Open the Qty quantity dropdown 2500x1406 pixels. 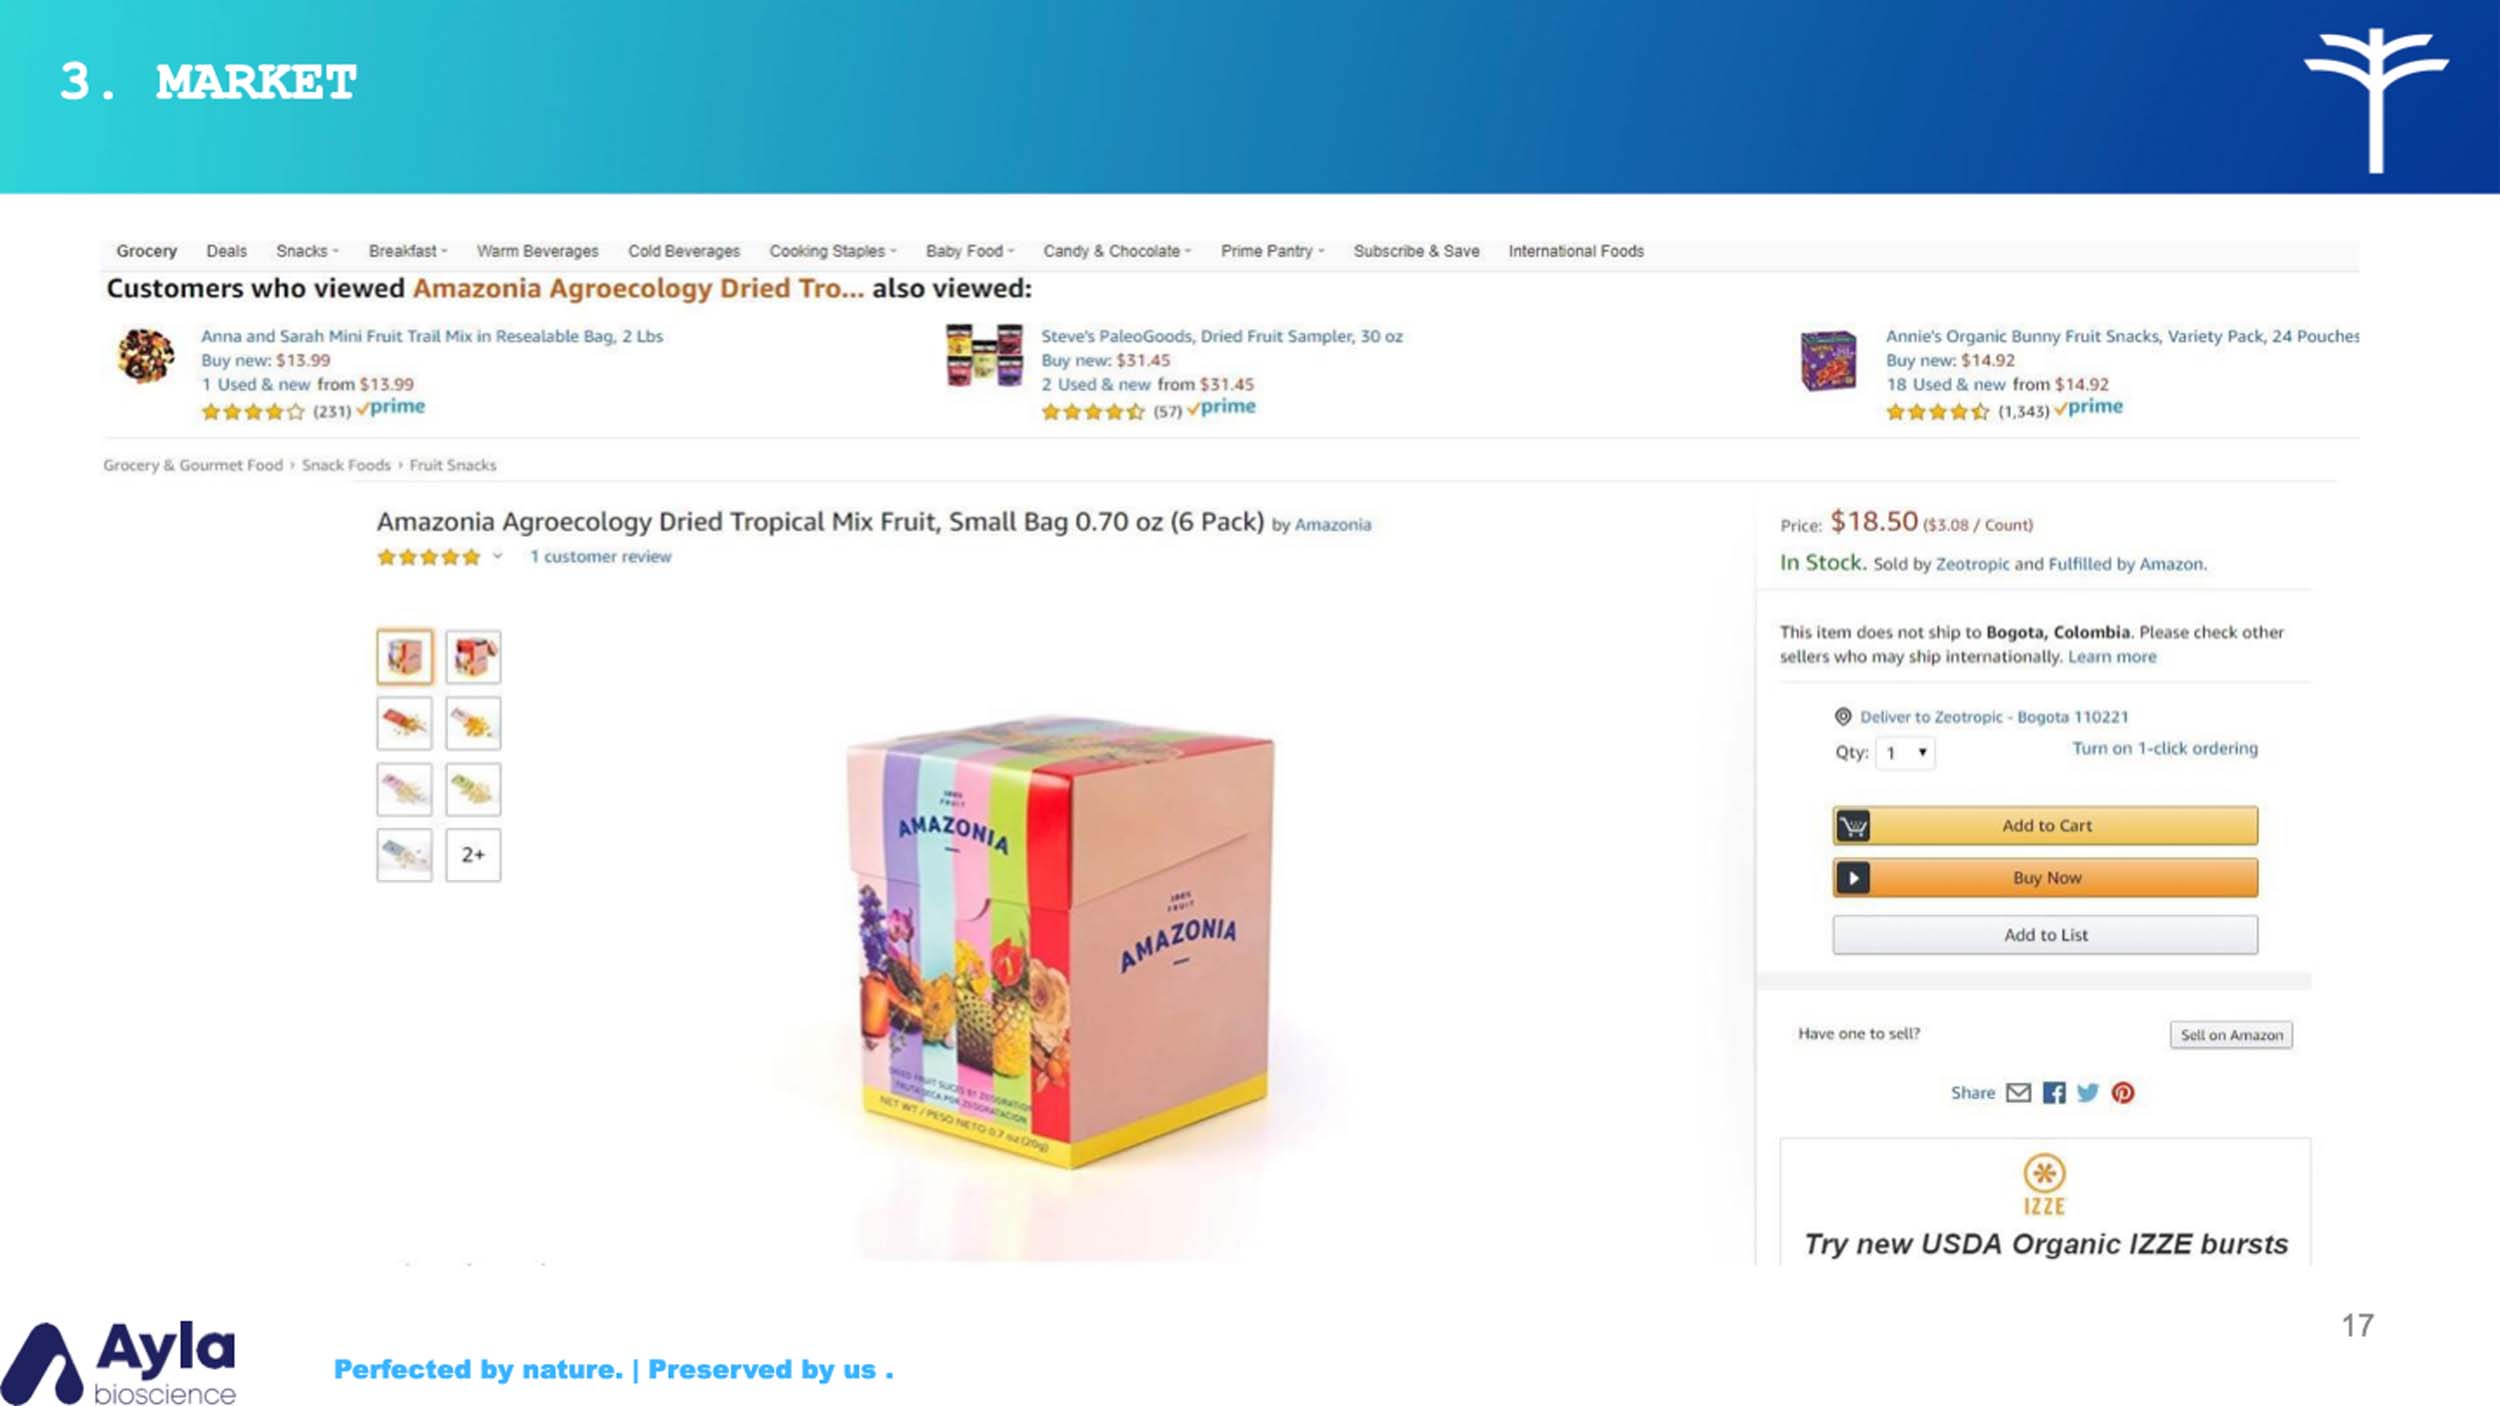pyautogui.click(x=1905, y=753)
